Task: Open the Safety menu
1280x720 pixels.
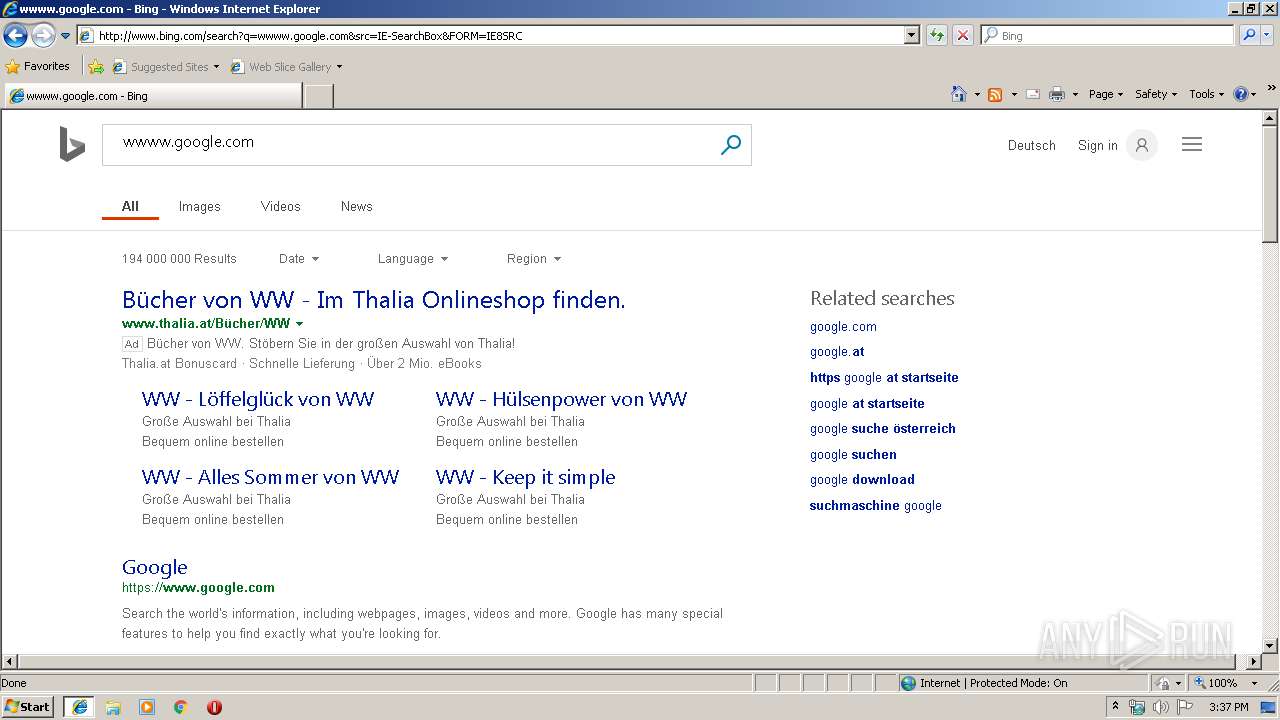Action: tap(1155, 94)
